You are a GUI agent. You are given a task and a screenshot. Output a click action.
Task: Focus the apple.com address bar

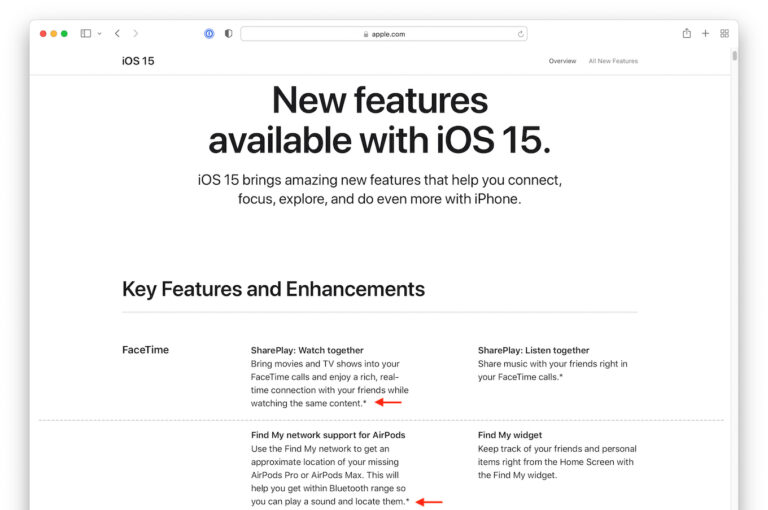(x=384, y=34)
